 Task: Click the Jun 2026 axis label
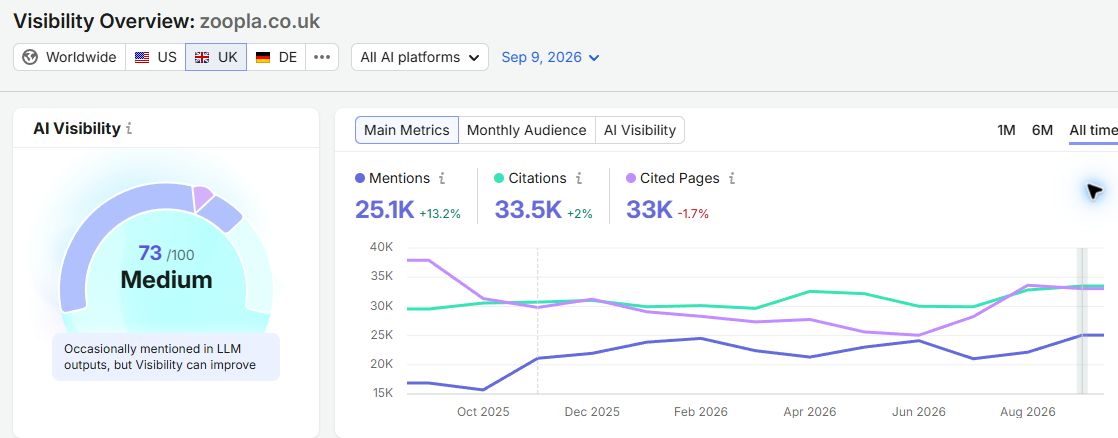coord(918,412)
